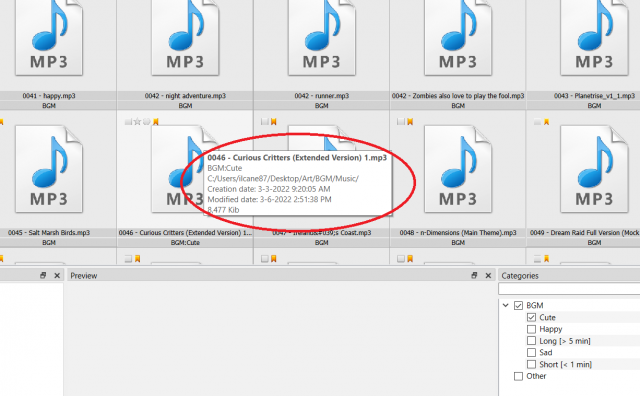Click the bookmark icon above Dream Raid Full Version
The height and width of the screenshot is (396, 640).
(x=546, y=121)
